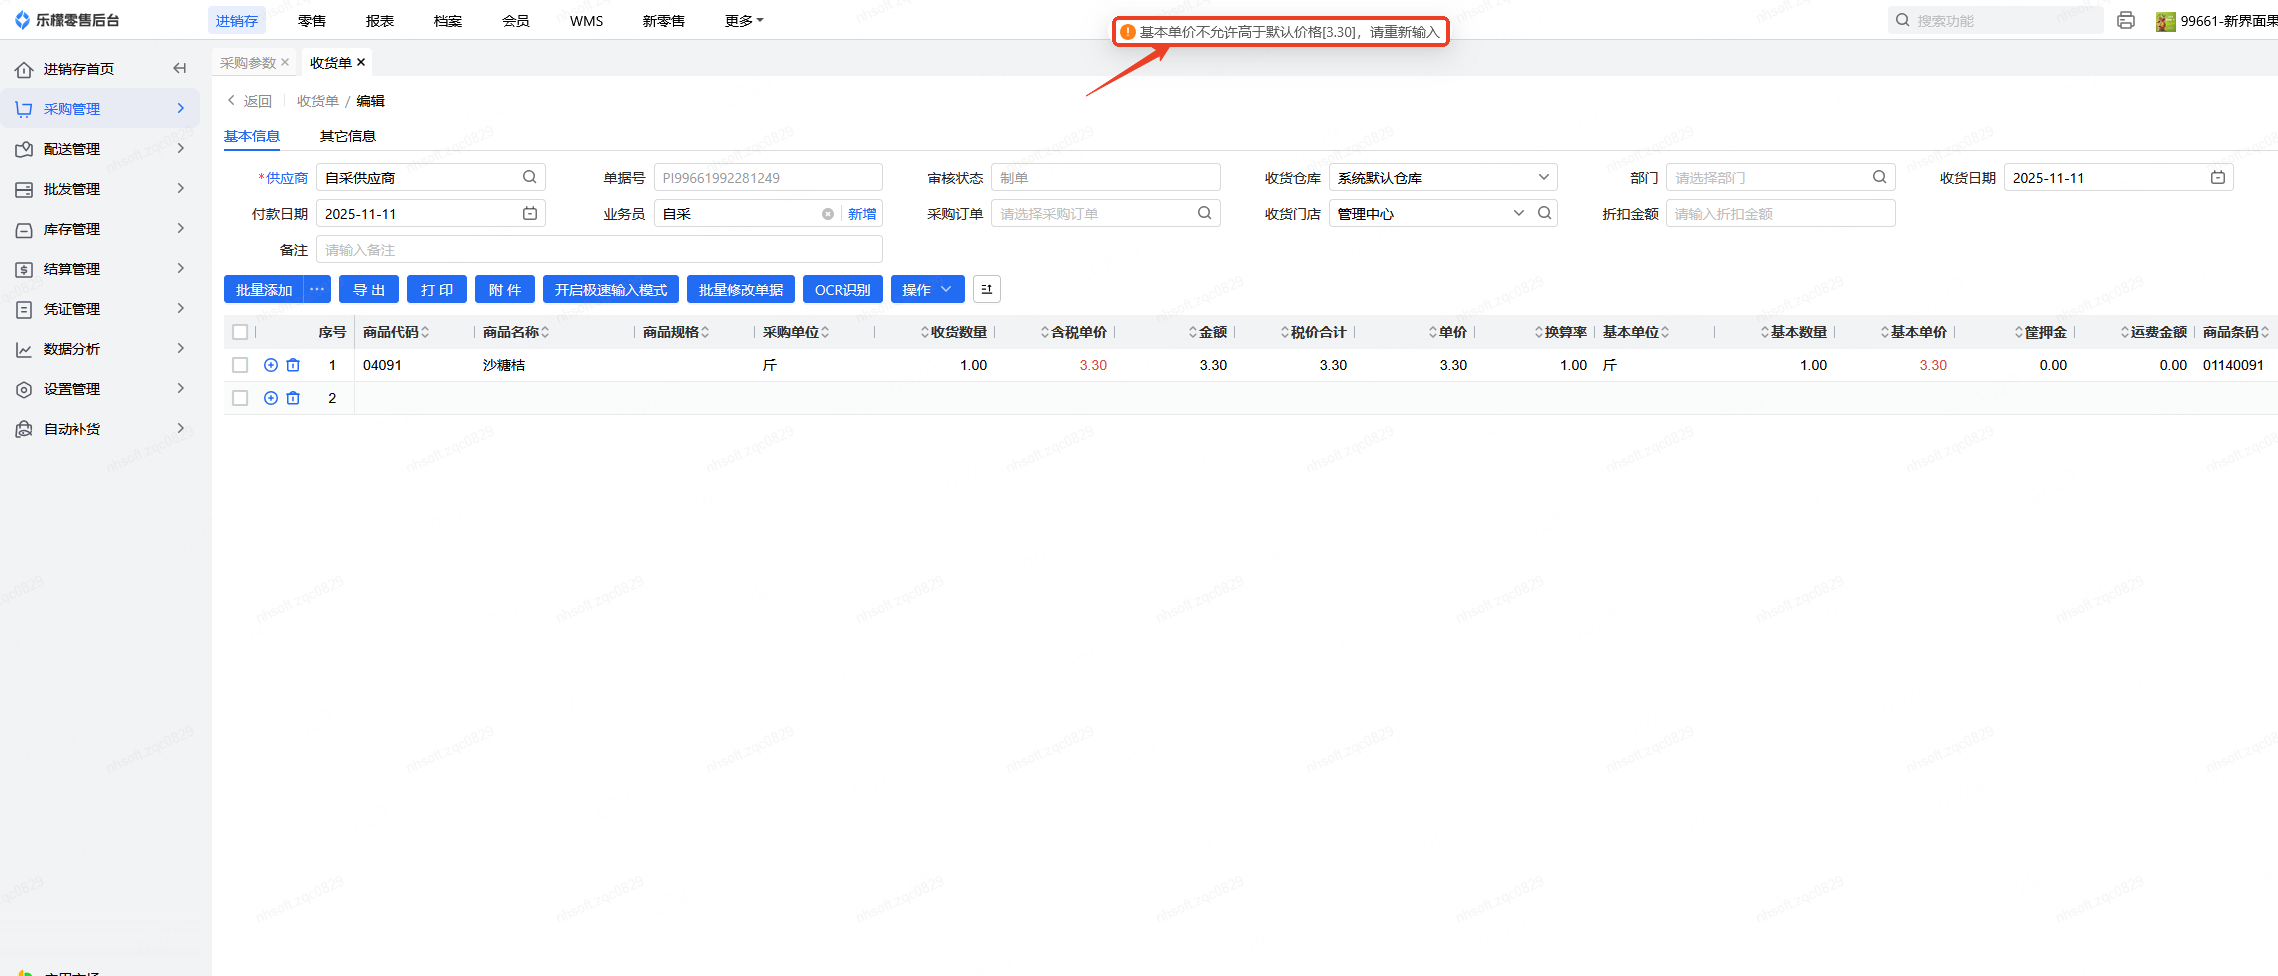Click the 收货门店 search icon
This screenshot has height=976, width=2278.
coord(1545,213)
